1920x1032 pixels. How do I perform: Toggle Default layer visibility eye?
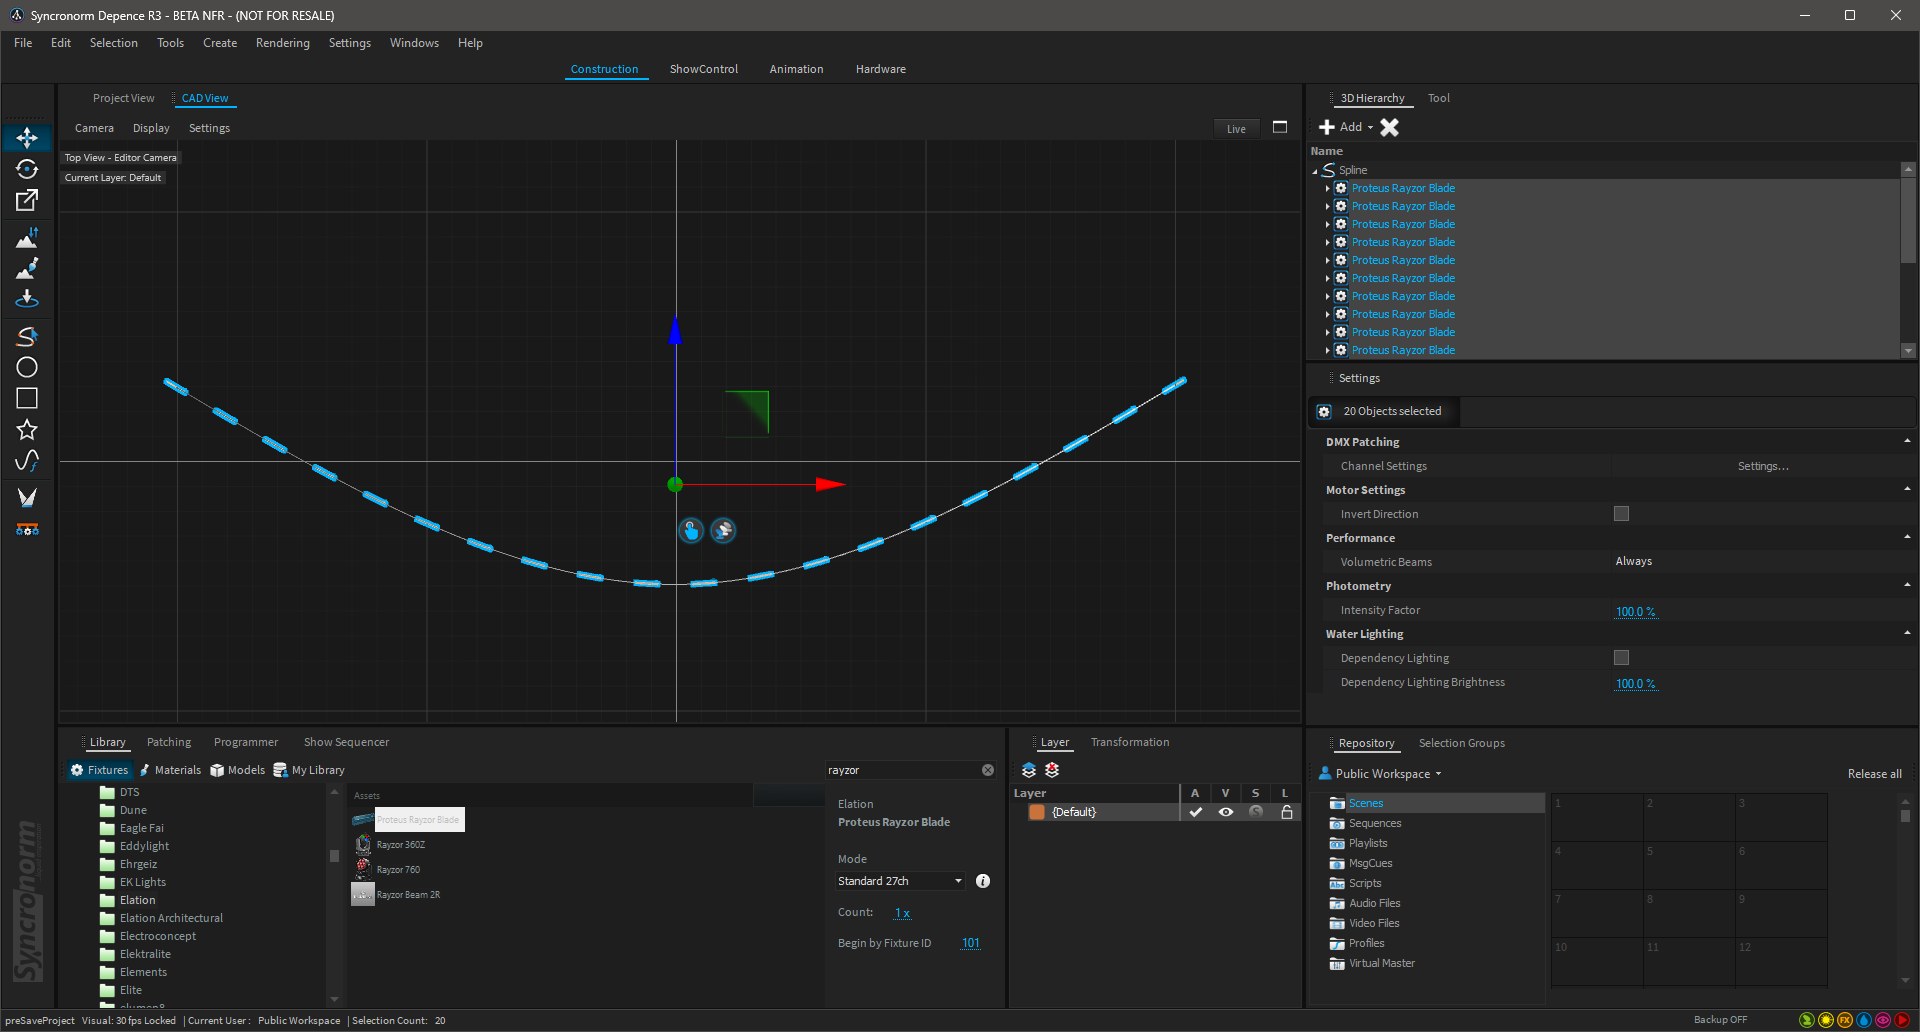click(1225, 812)
